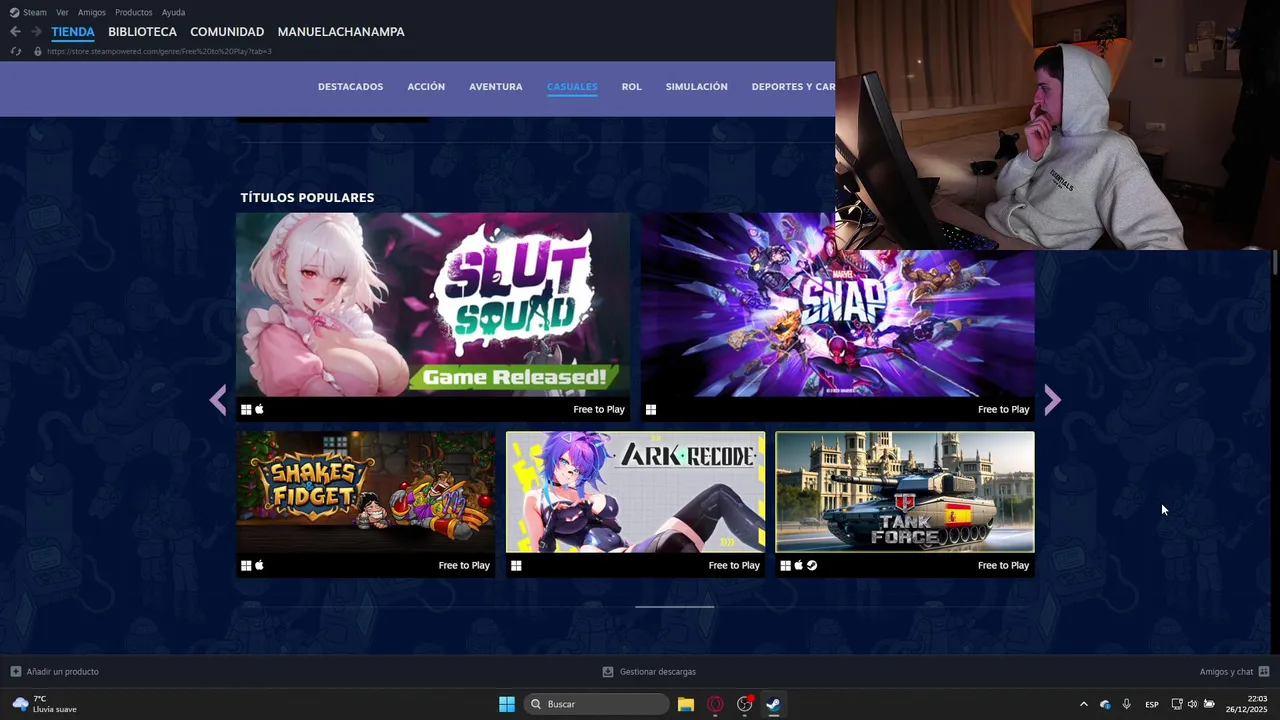Click the store page URL address
The image size is (1280, 720).
[x=159, y=51]
